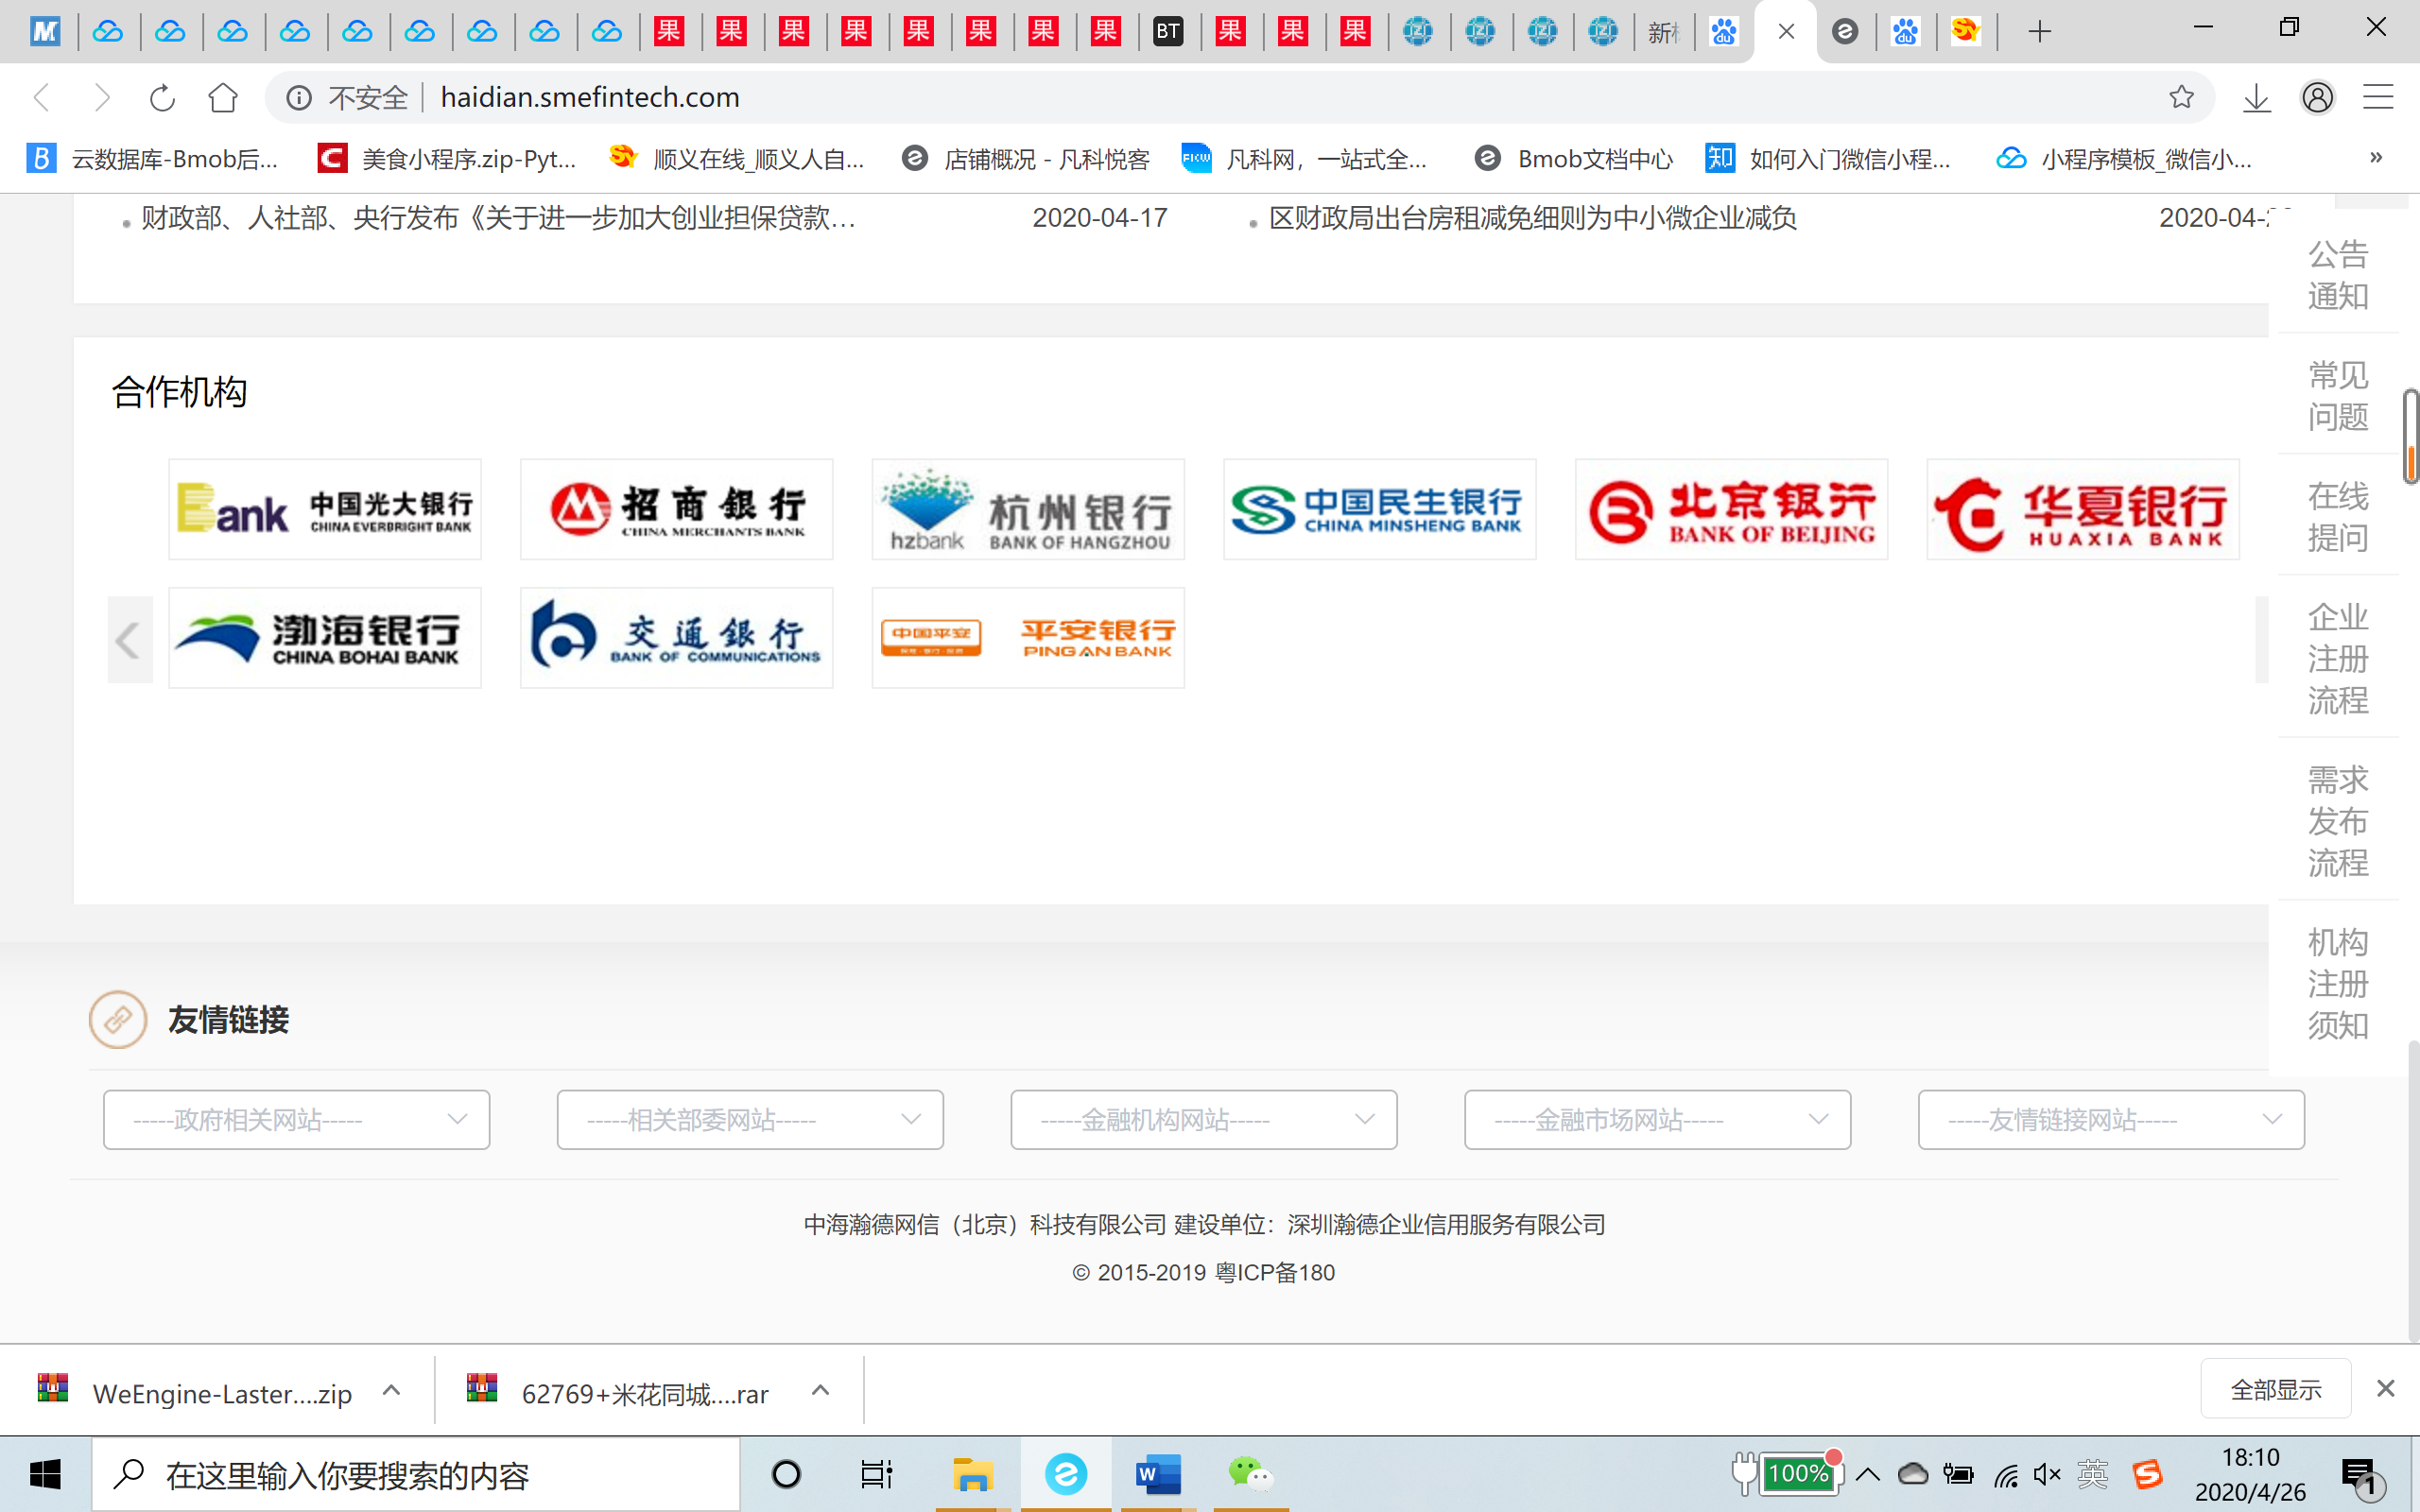Screen dimensions: 2420x1512
Task: Go to the browser home page icon
Action: click(x=223, y=97)
